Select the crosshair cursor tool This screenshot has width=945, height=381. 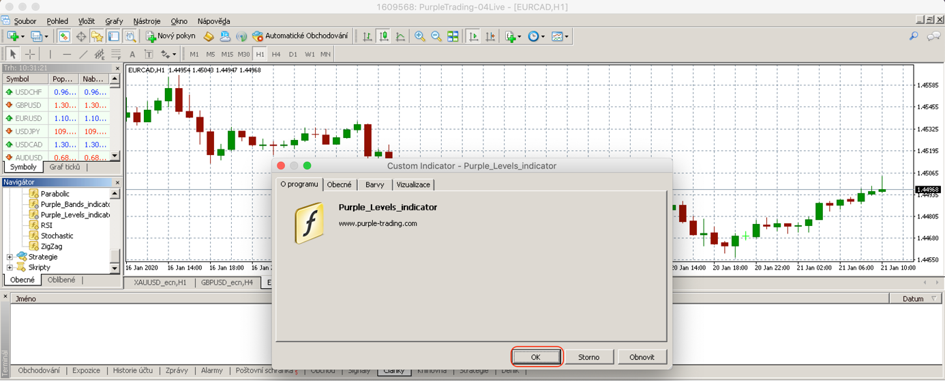pyautogui.click(x=30, y=54)
